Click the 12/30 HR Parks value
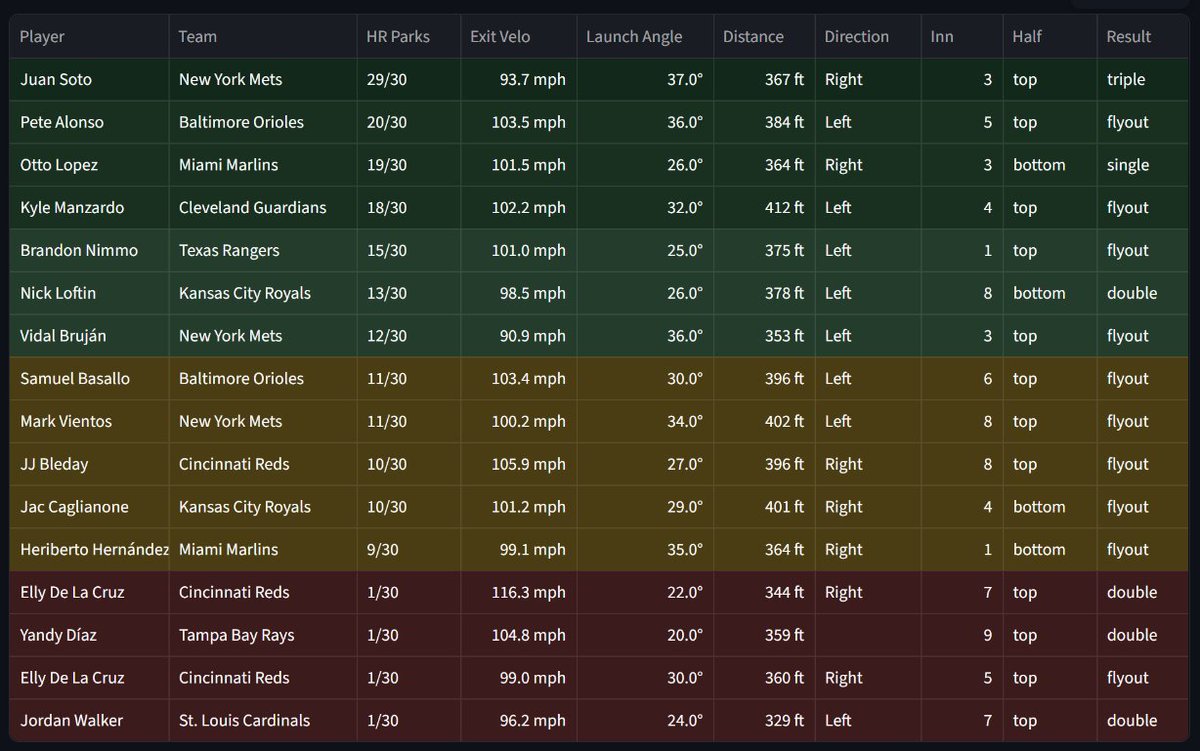1200x751 pixels. click(409, 336)
